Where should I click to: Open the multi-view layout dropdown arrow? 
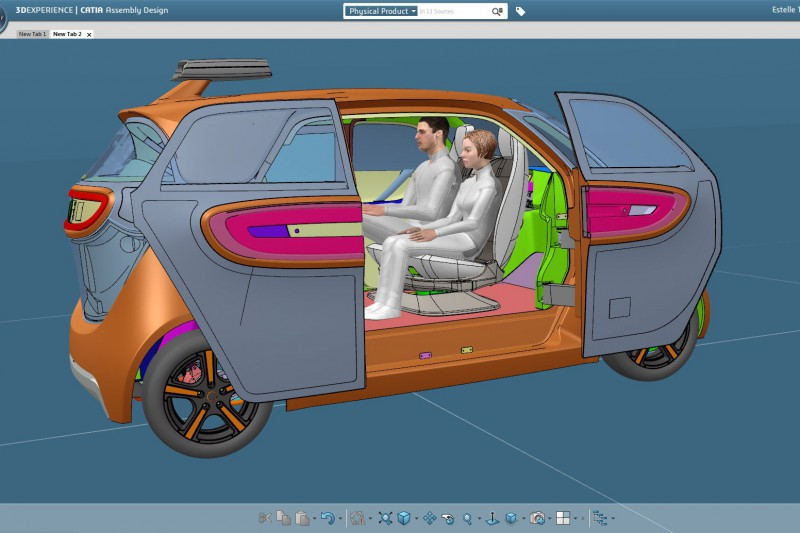576,519
